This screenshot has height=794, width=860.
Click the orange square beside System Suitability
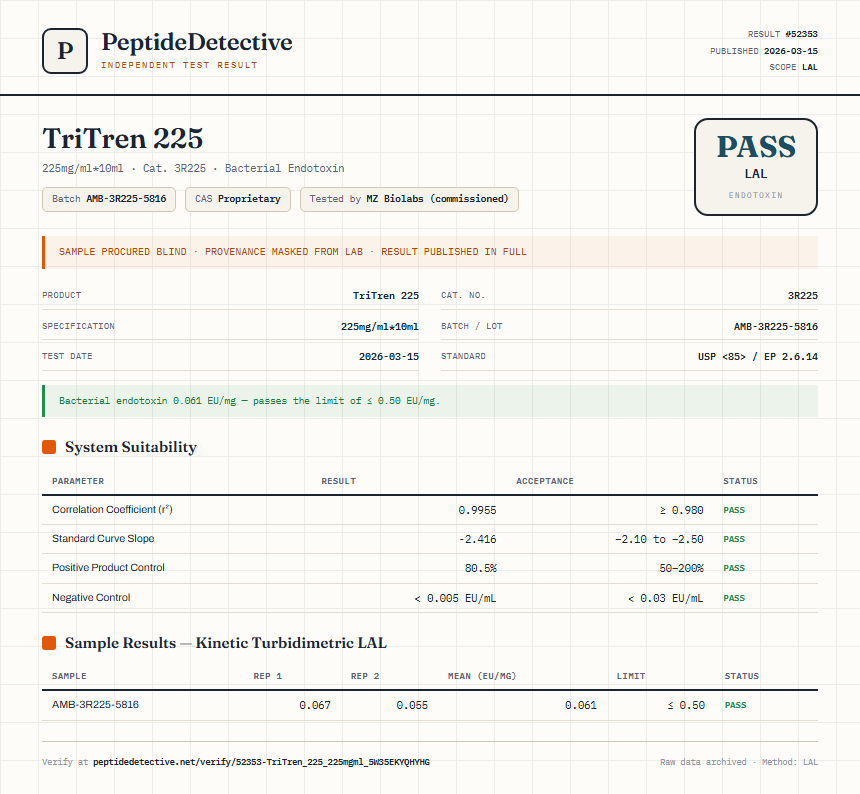49,447
